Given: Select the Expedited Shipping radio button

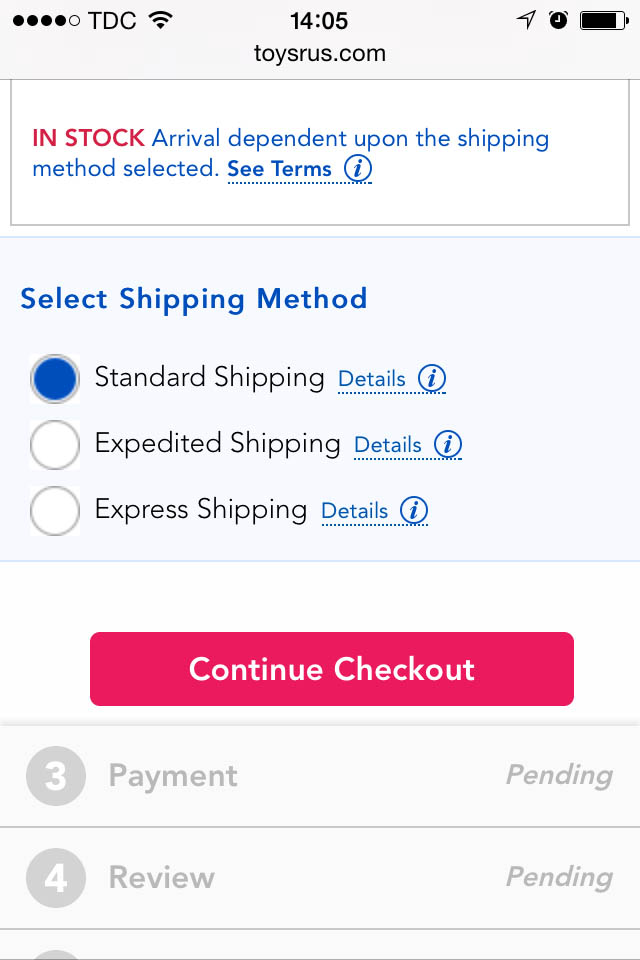Looking at the screenshot, I should [55, 445].
